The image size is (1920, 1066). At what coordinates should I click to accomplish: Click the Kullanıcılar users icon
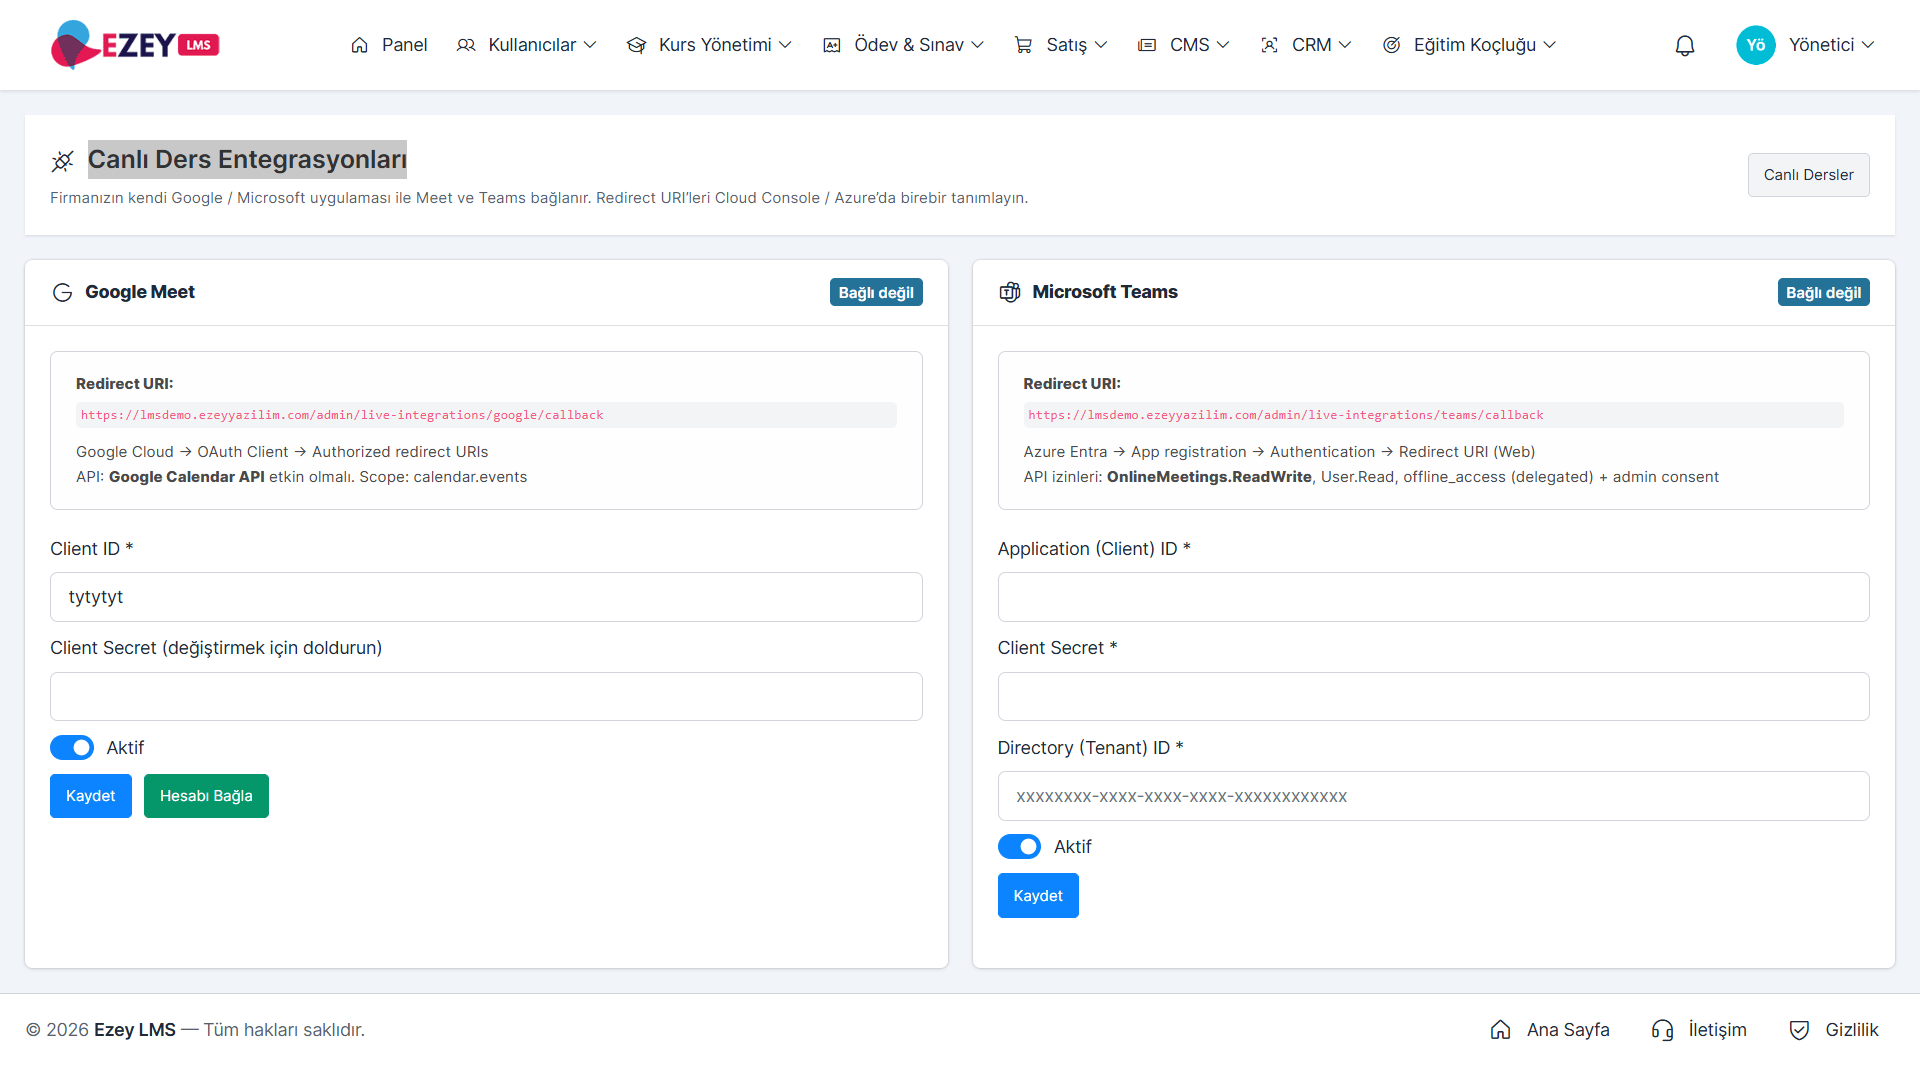(466, 45)
